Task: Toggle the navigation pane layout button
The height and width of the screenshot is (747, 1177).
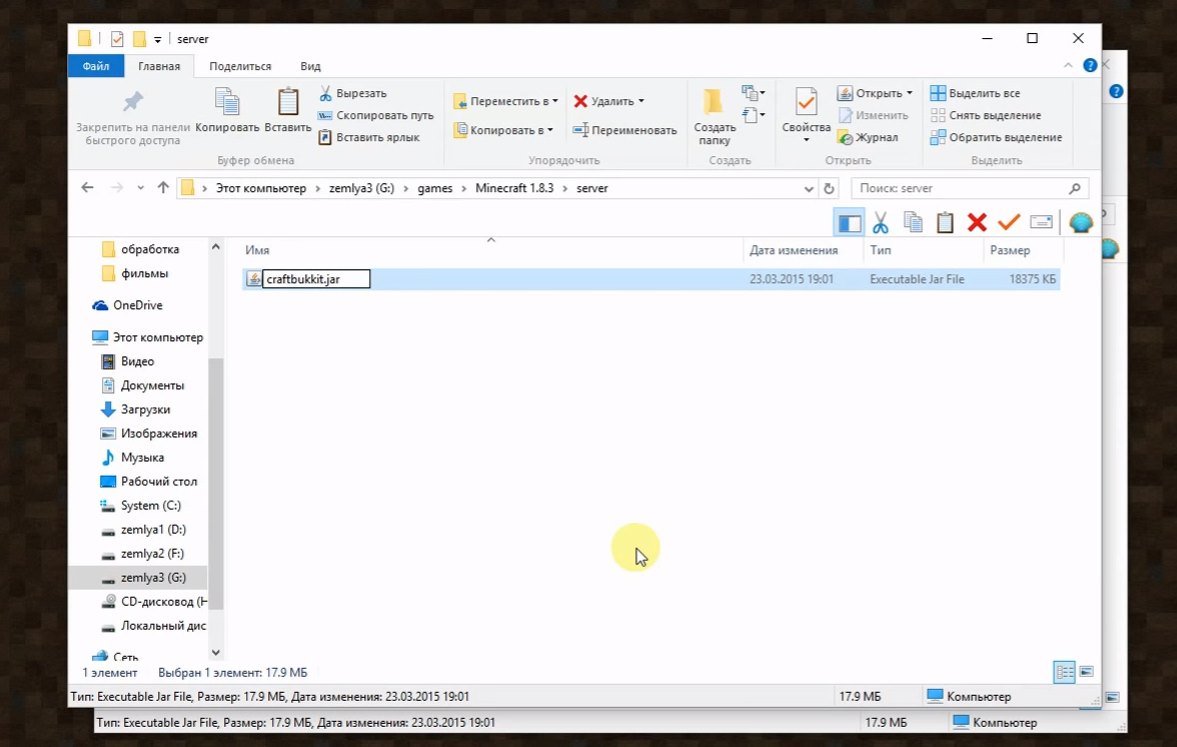Action: click(849, 222)
